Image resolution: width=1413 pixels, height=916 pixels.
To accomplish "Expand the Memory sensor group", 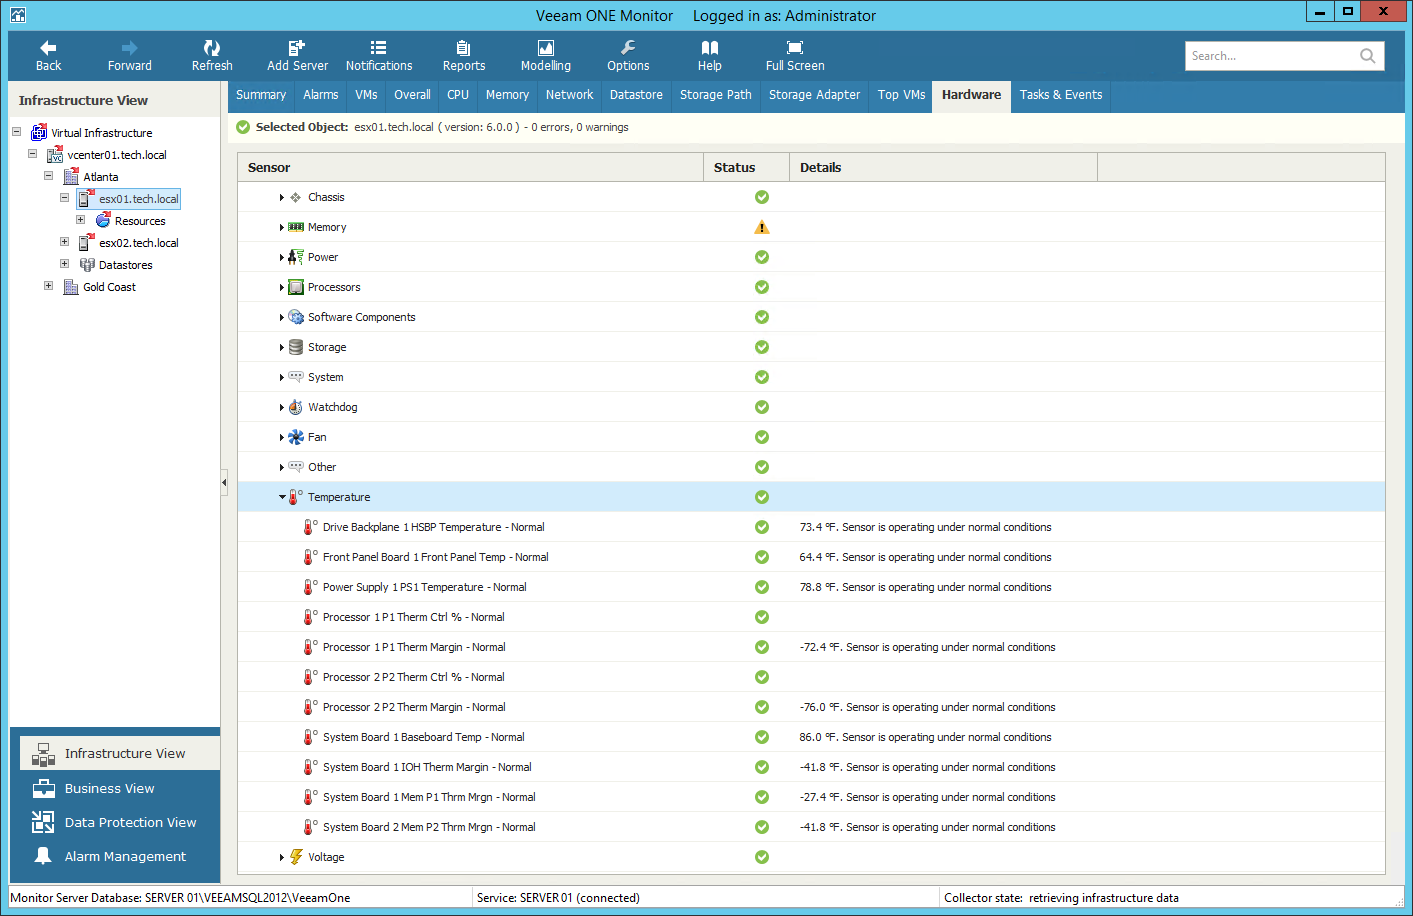I will point(282,227).
